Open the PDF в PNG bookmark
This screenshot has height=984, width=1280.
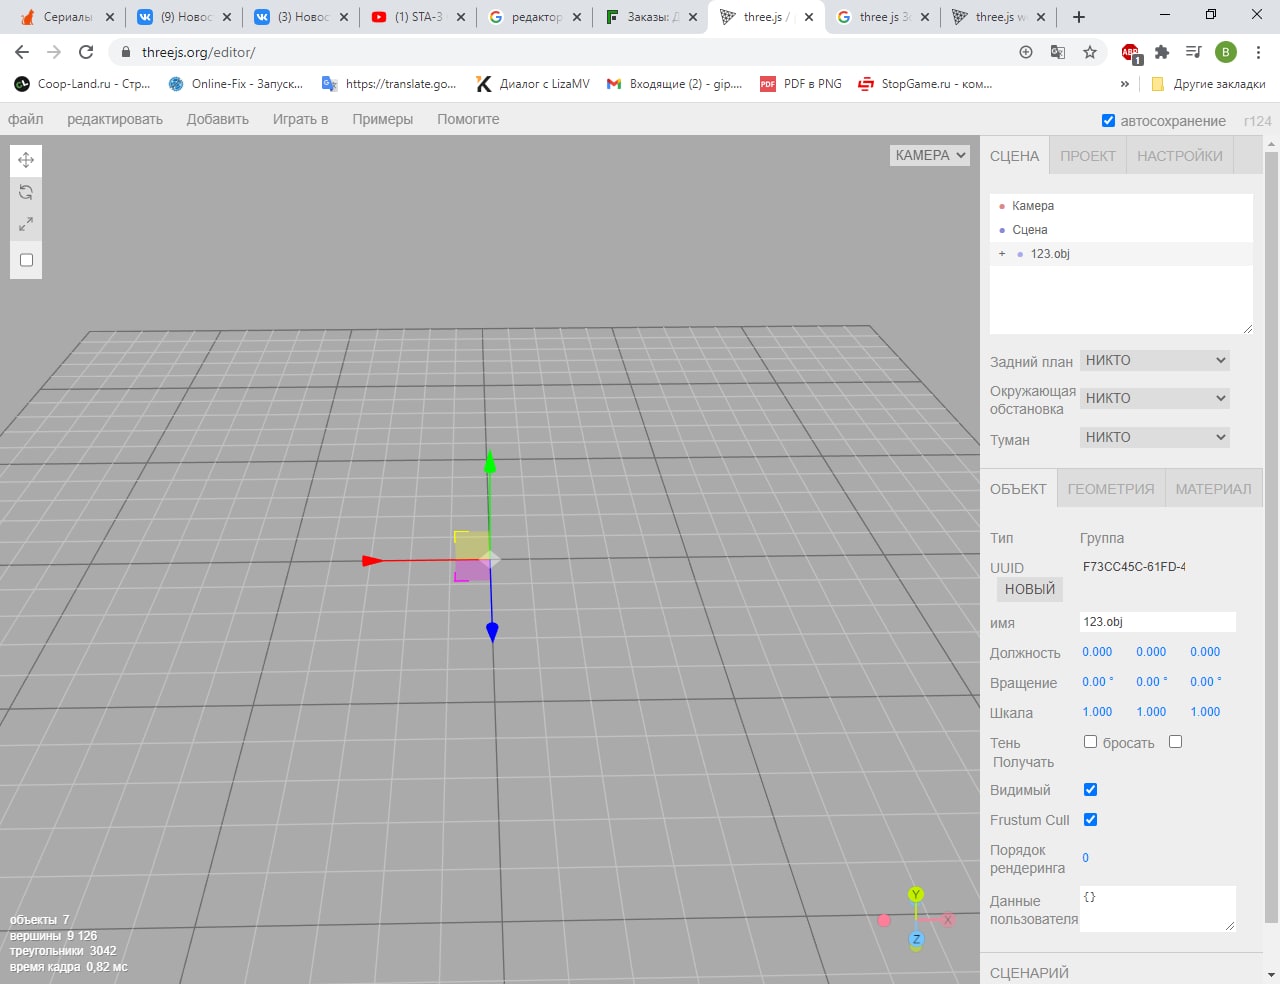click(801, 84)
